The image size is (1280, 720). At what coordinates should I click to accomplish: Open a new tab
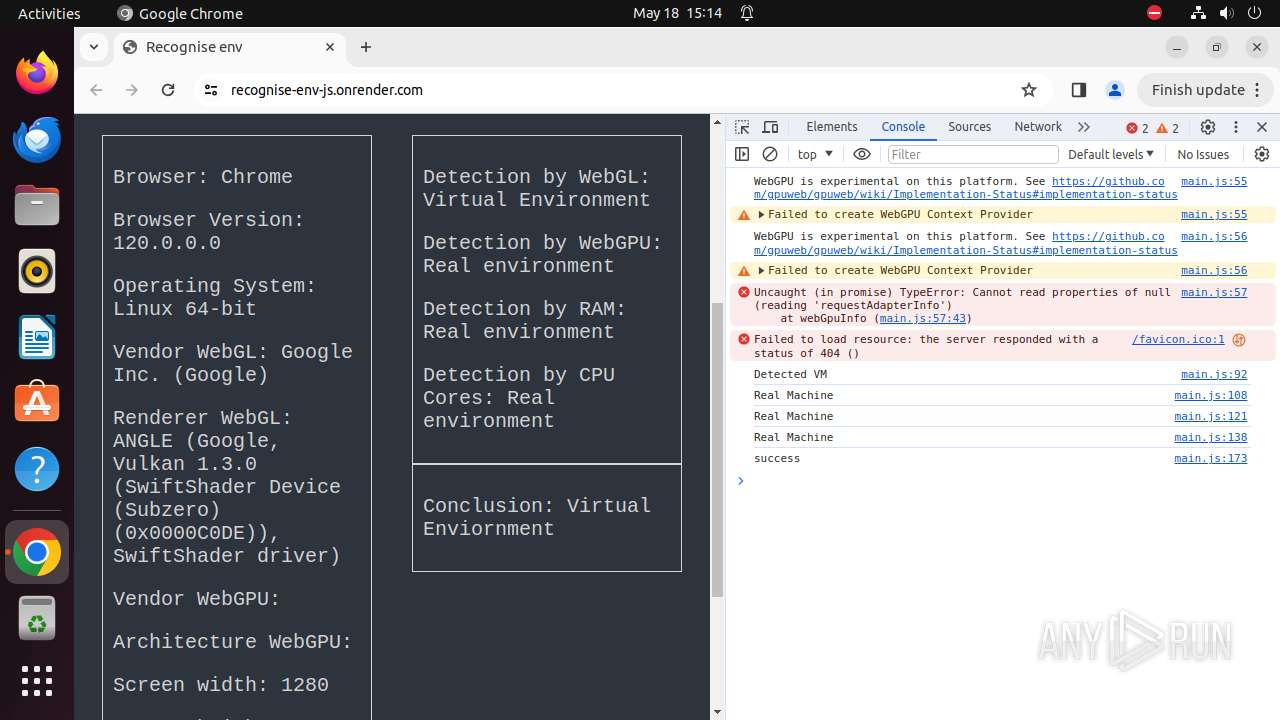point(366,47)
